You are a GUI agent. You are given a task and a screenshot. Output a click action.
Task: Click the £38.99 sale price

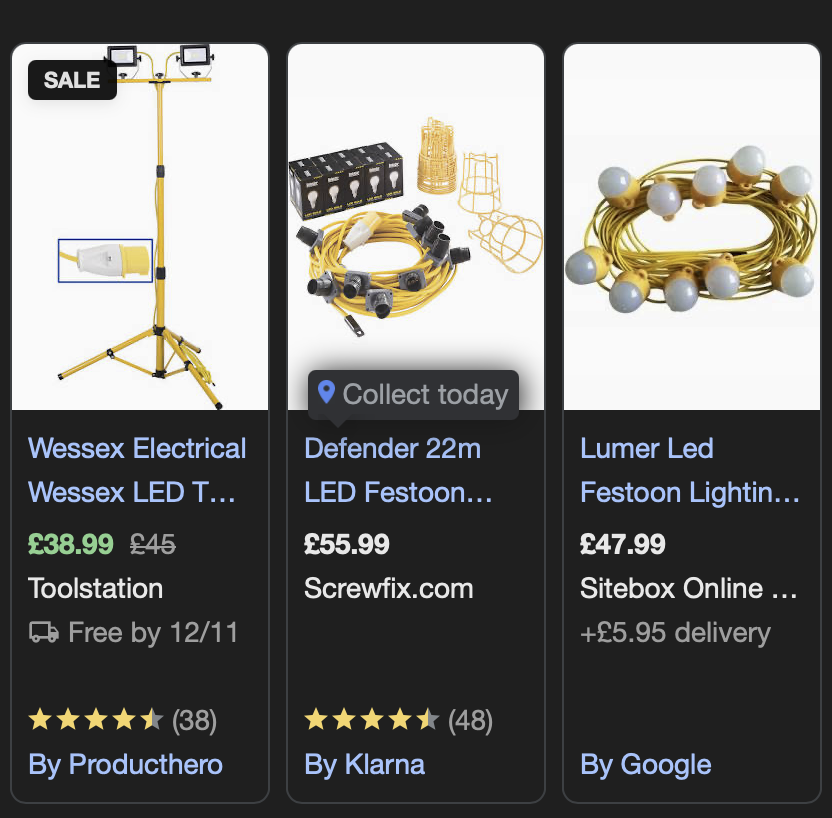point(71,544)
